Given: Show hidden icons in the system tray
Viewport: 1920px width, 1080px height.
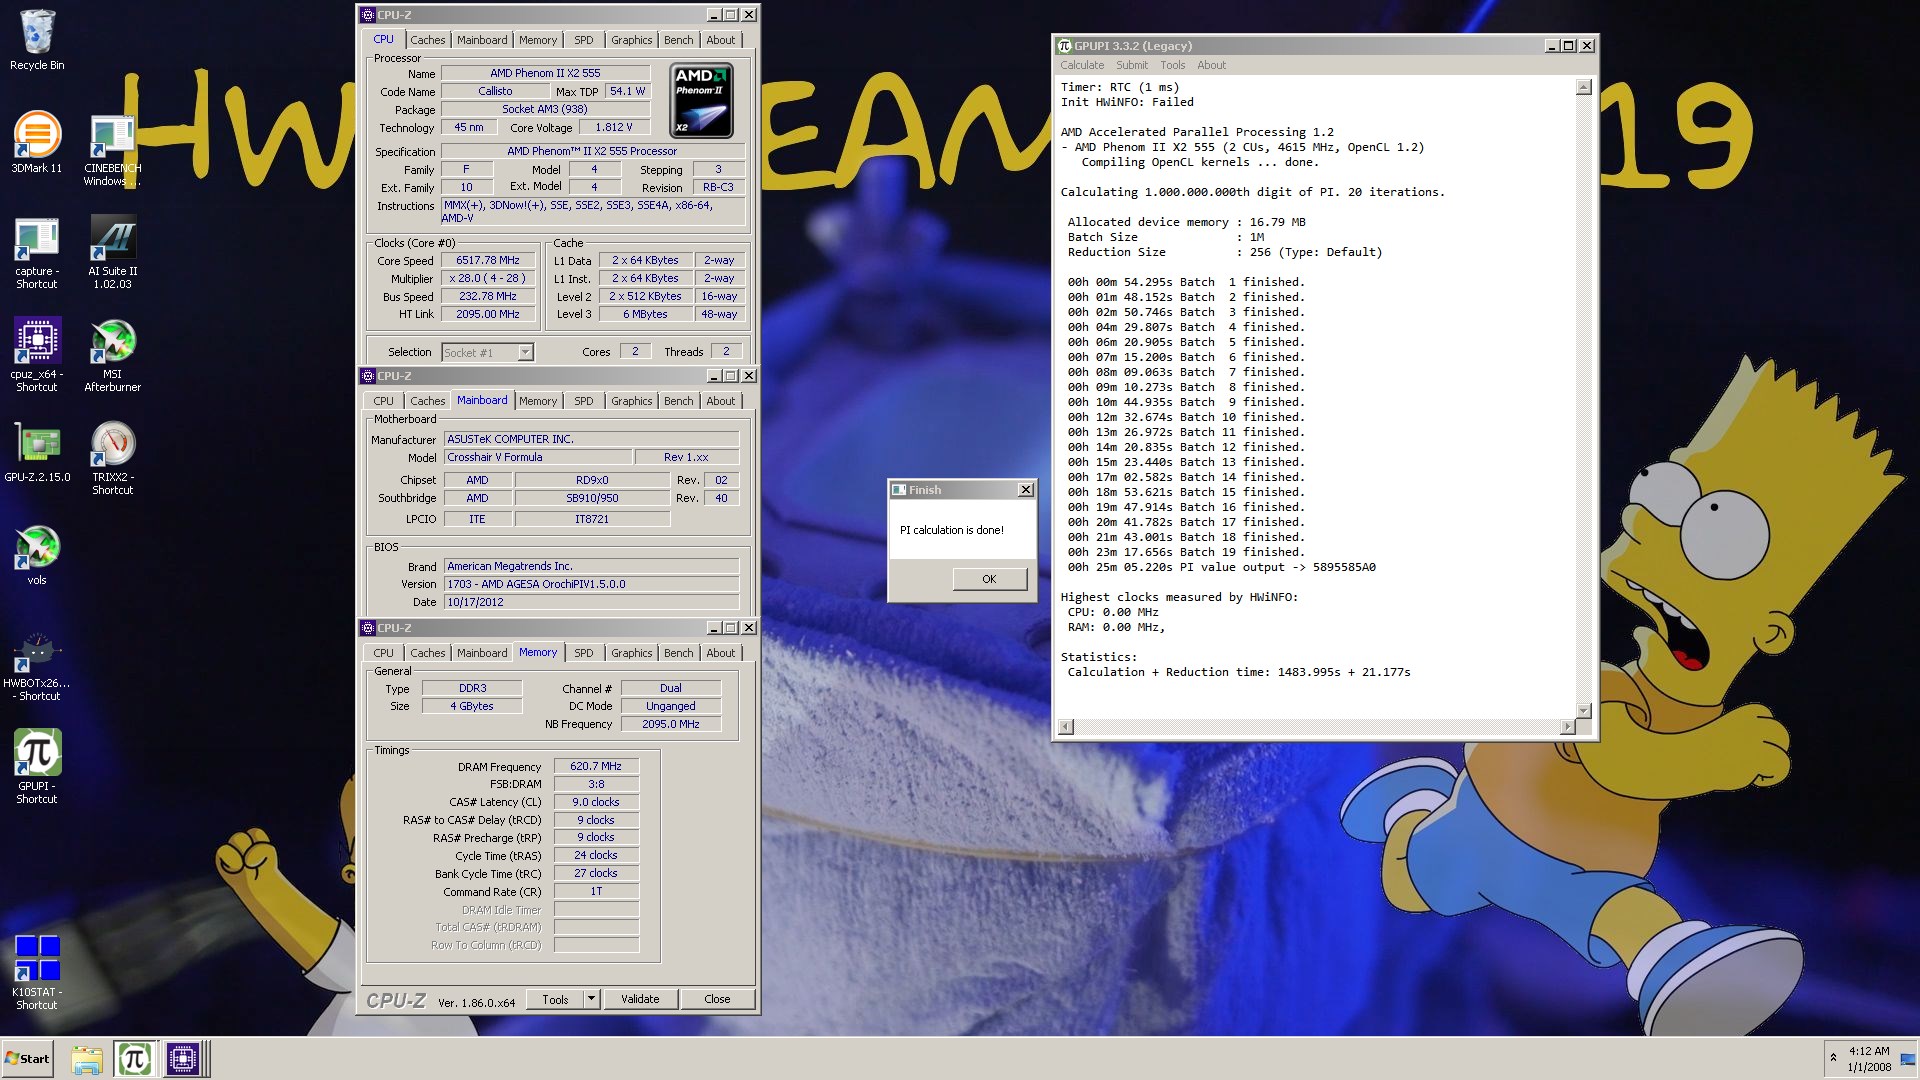Looking at the screenshot, I should [1833, 1057].
